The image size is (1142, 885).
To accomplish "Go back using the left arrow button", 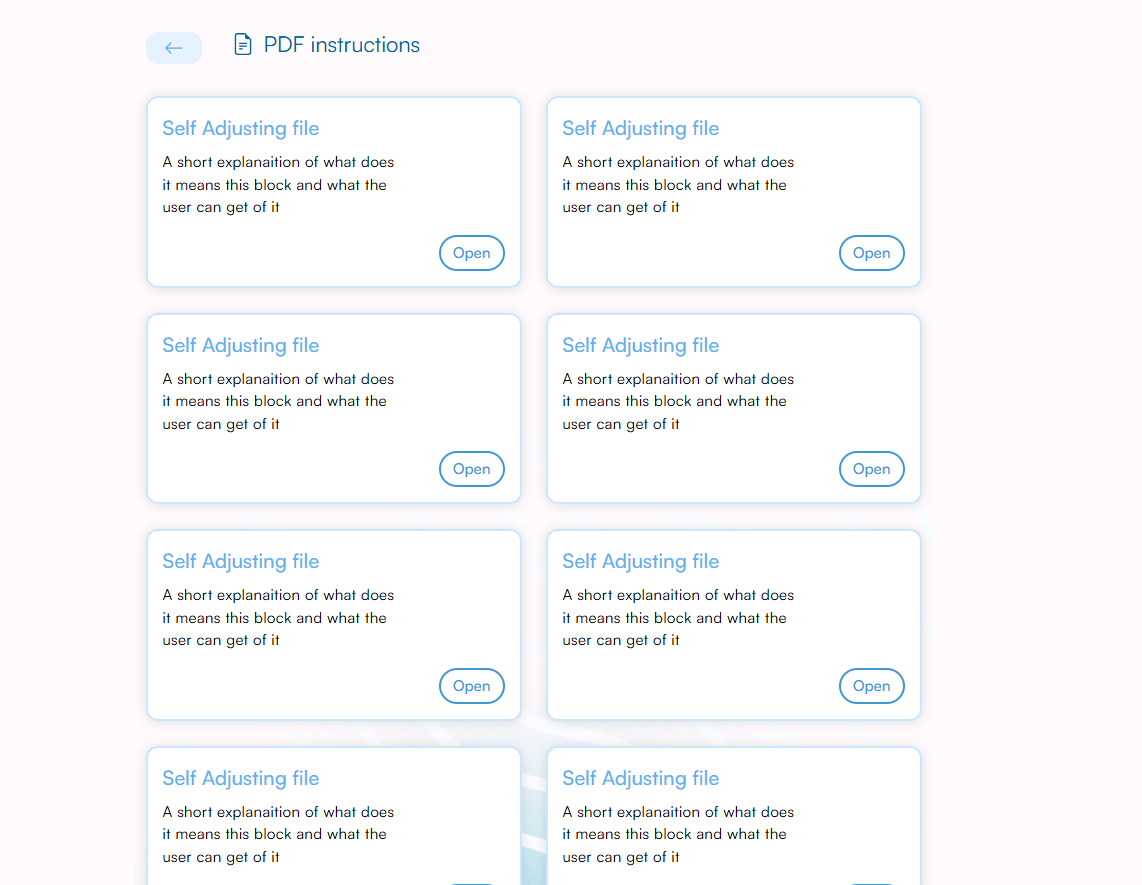I will 174,48.
